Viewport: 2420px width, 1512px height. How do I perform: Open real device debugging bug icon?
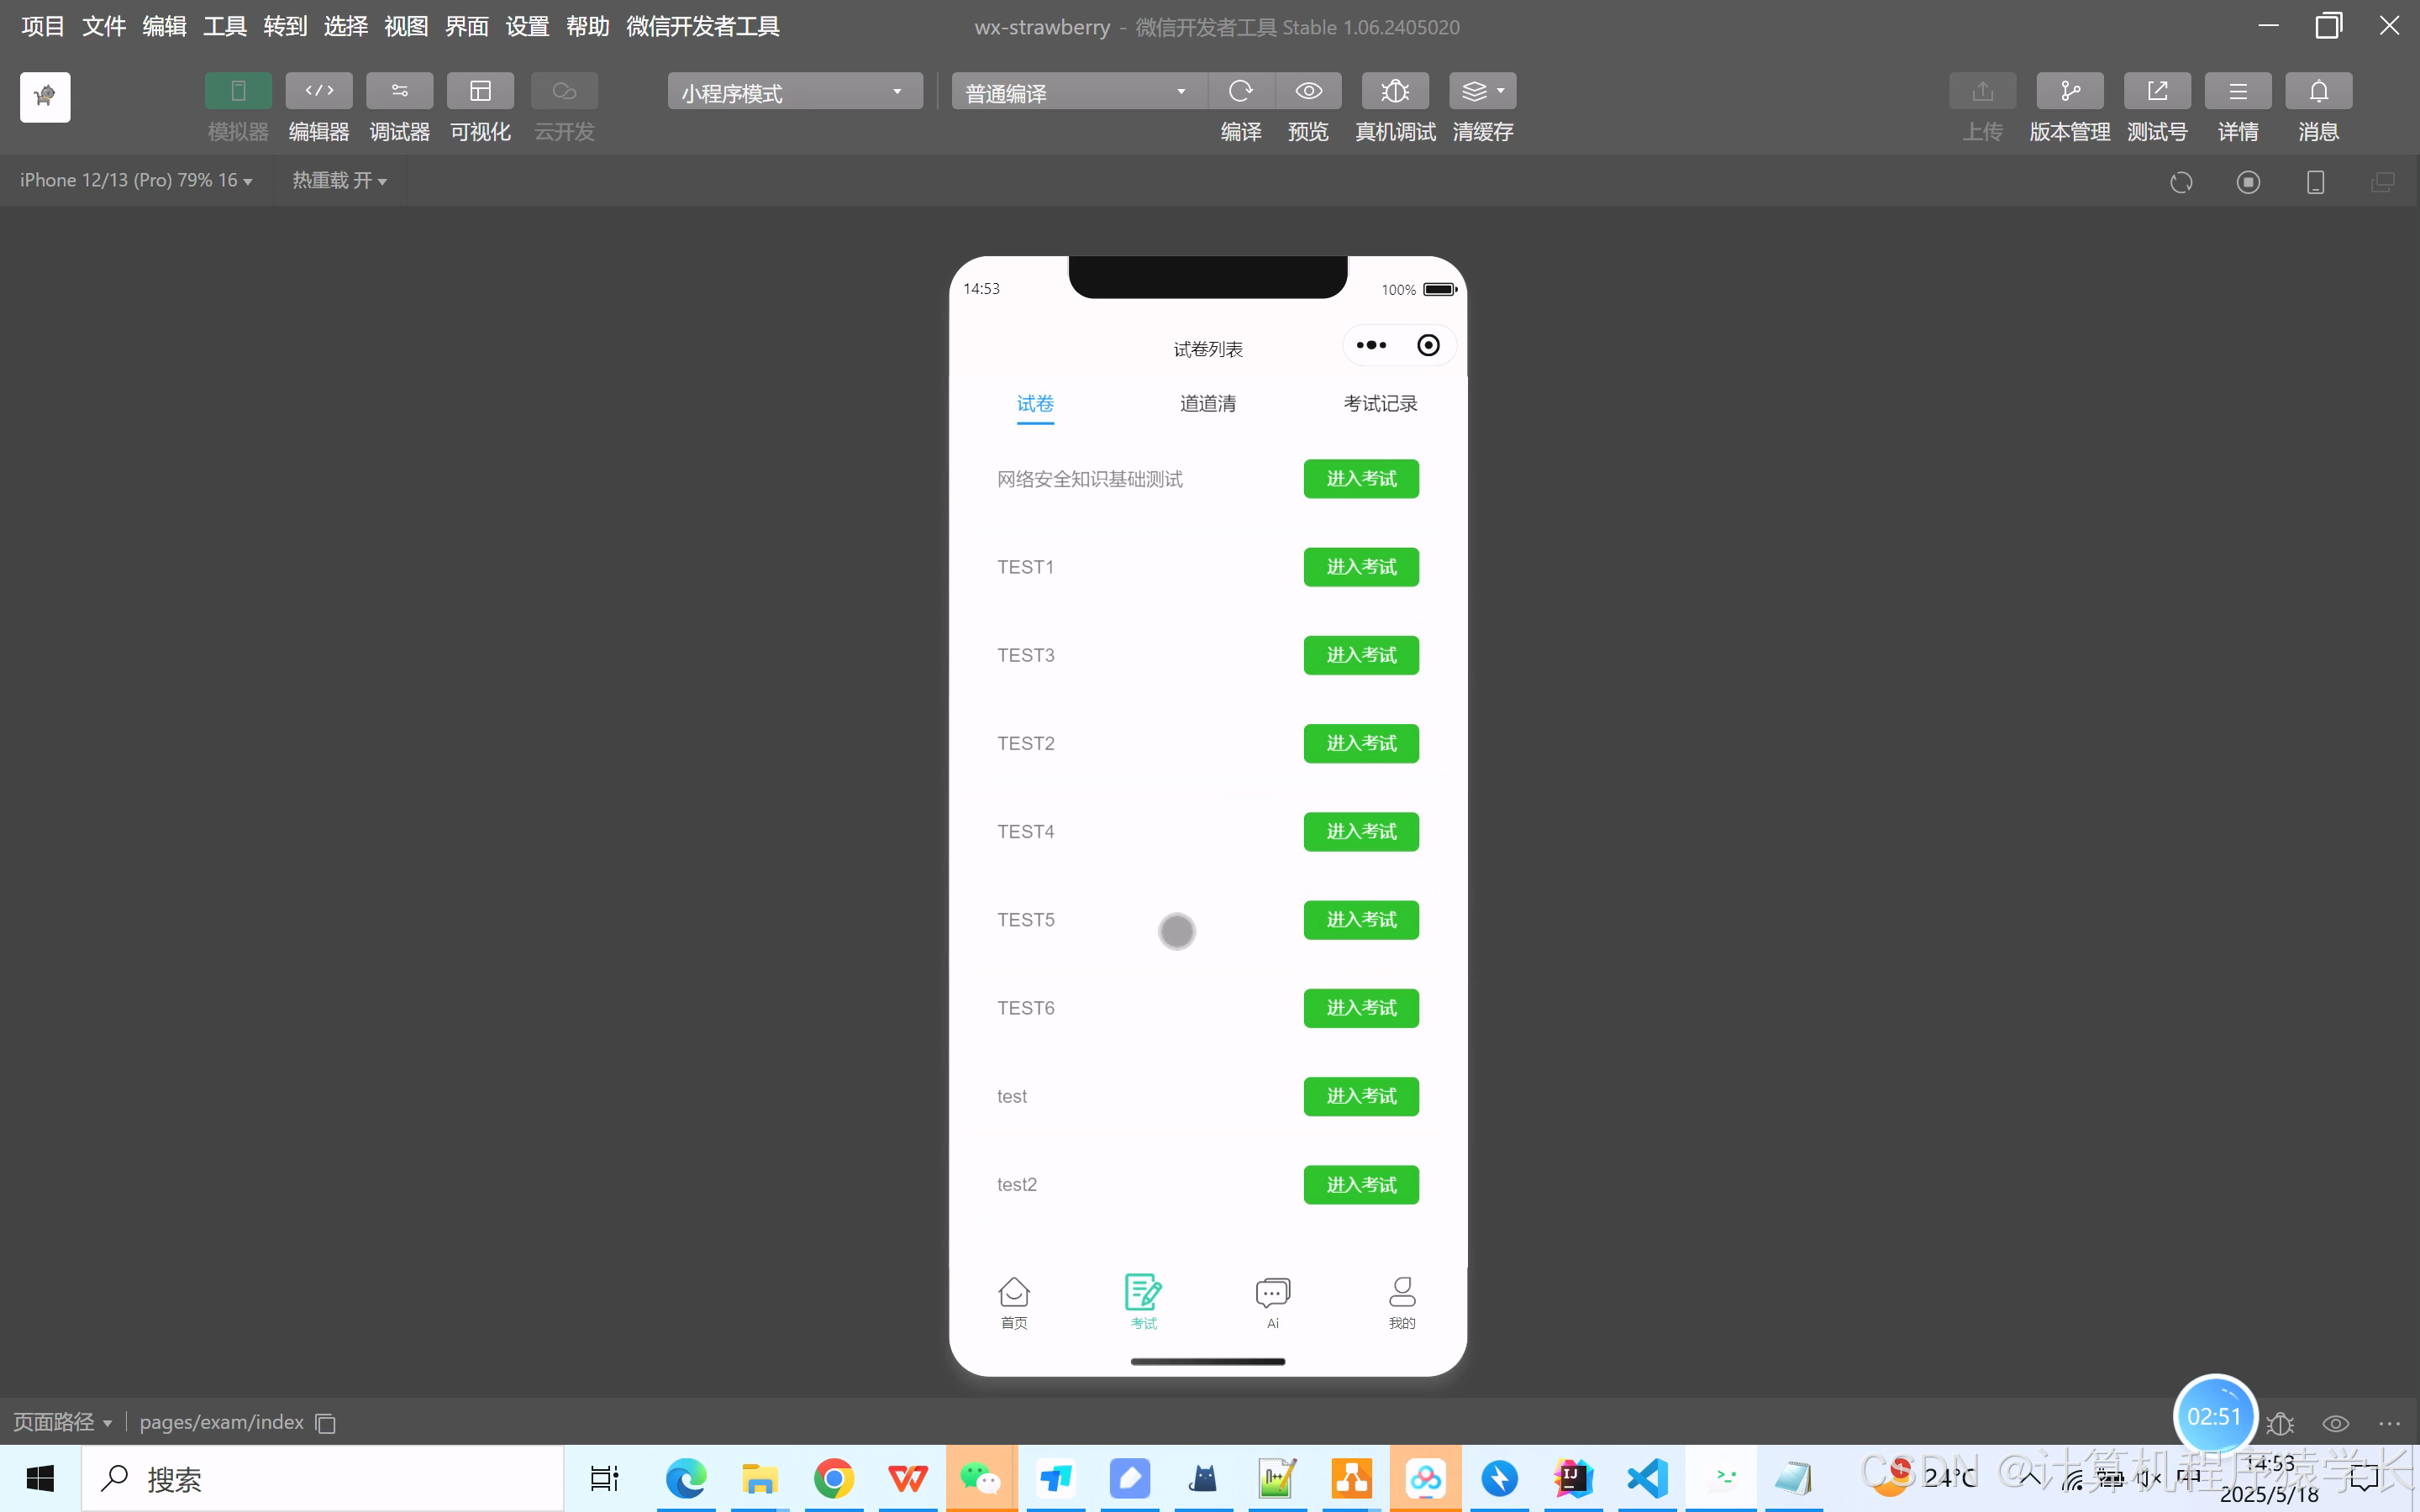(x=1395, y=91)
